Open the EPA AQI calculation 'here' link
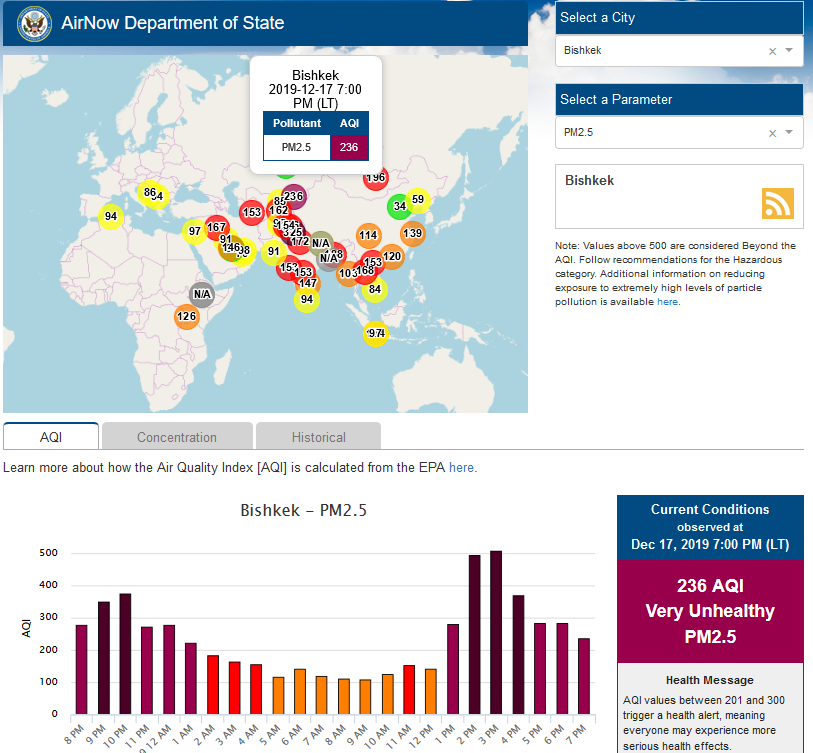This screenshot has height=753, width=813. click(462, 467)
